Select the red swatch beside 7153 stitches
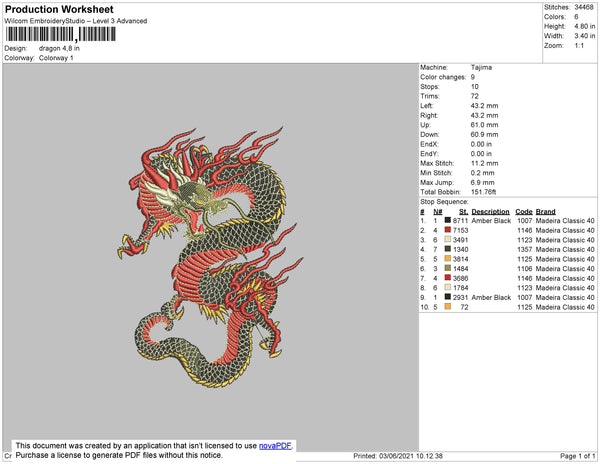 tap(447, 230)
